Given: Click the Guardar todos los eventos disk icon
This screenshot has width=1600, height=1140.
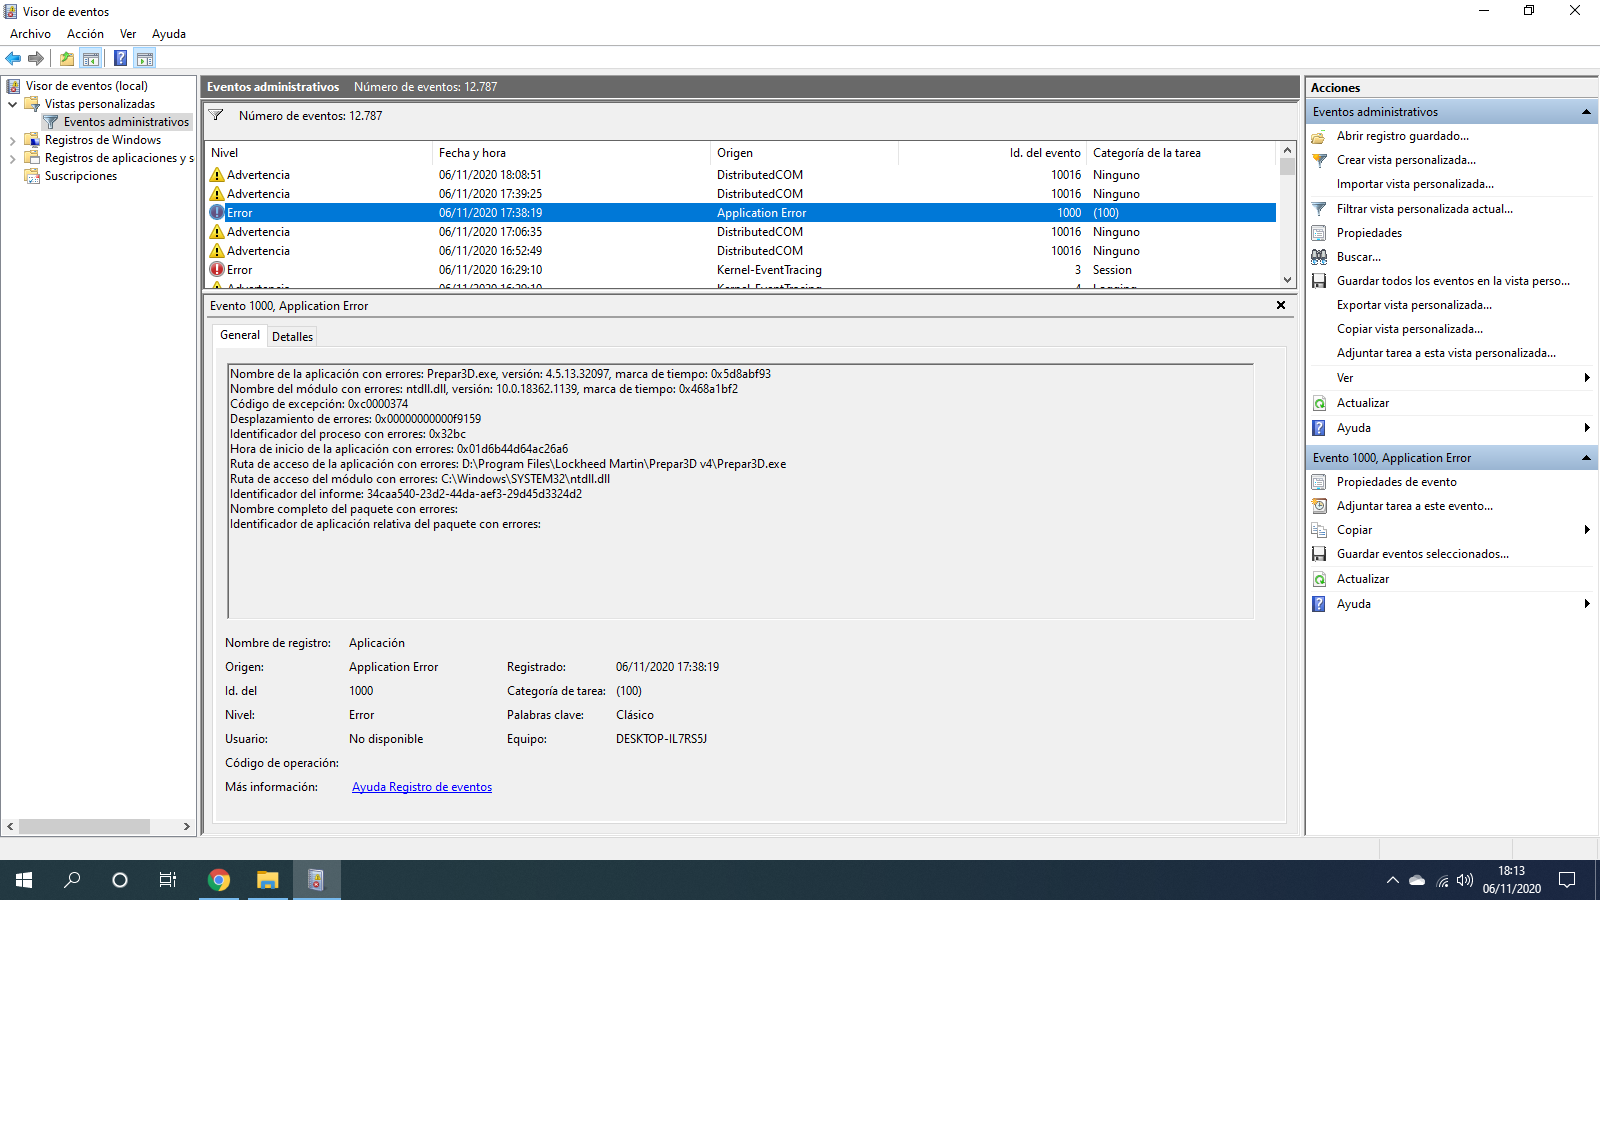Looking at the screenshot, I should (1319, 281).
